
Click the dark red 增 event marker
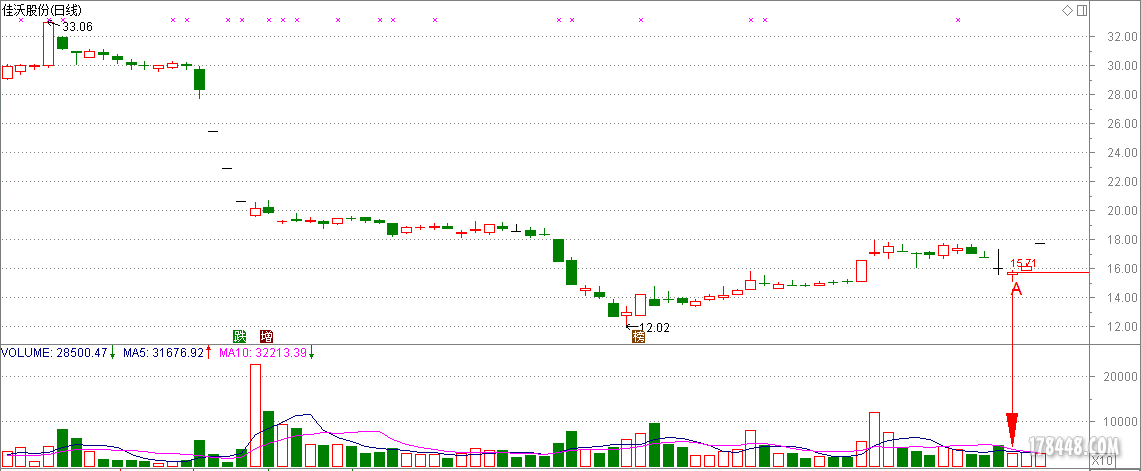267,336
